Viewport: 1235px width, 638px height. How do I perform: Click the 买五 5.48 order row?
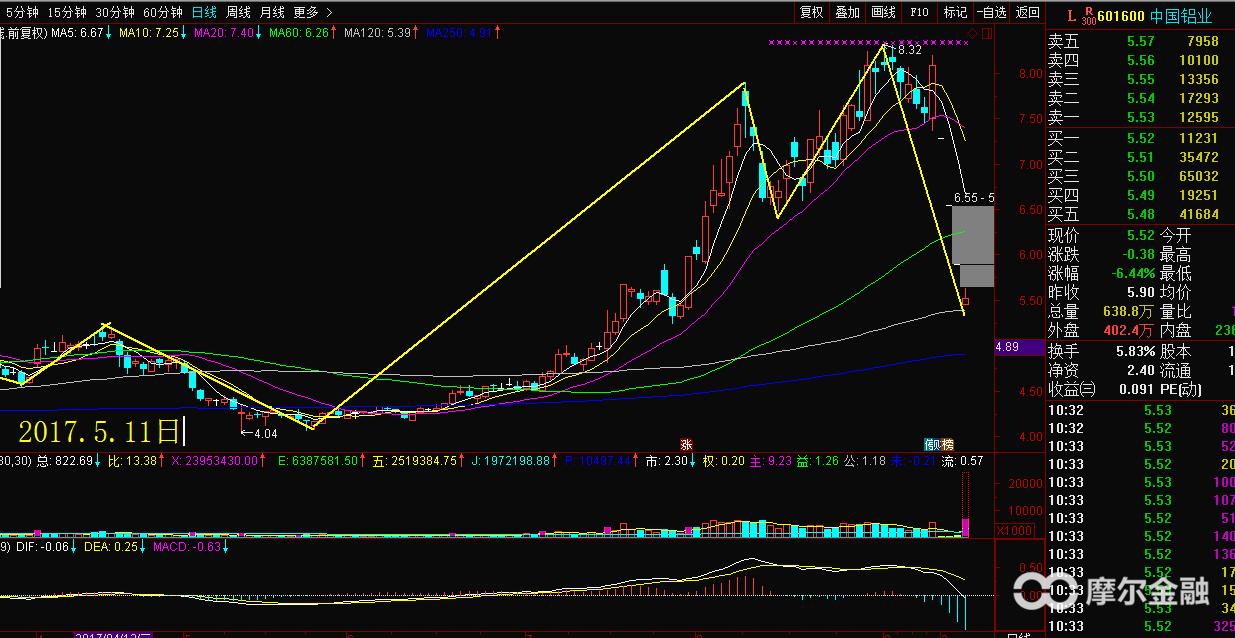pos(1140,214)
